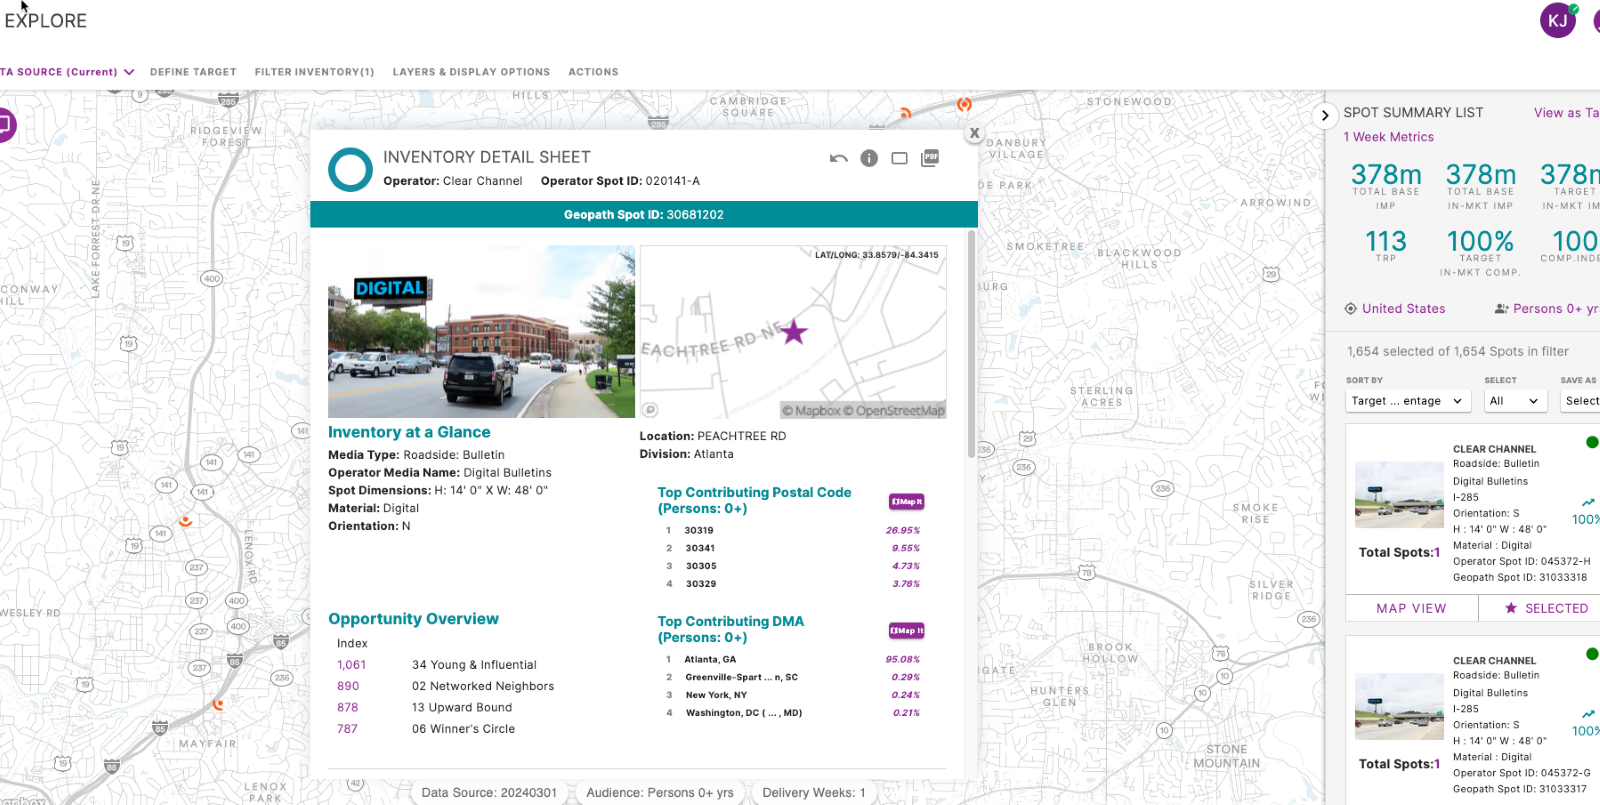Screen dimensions: 1600x805
Task: Click the Explore page title
Action: [46, 21]
